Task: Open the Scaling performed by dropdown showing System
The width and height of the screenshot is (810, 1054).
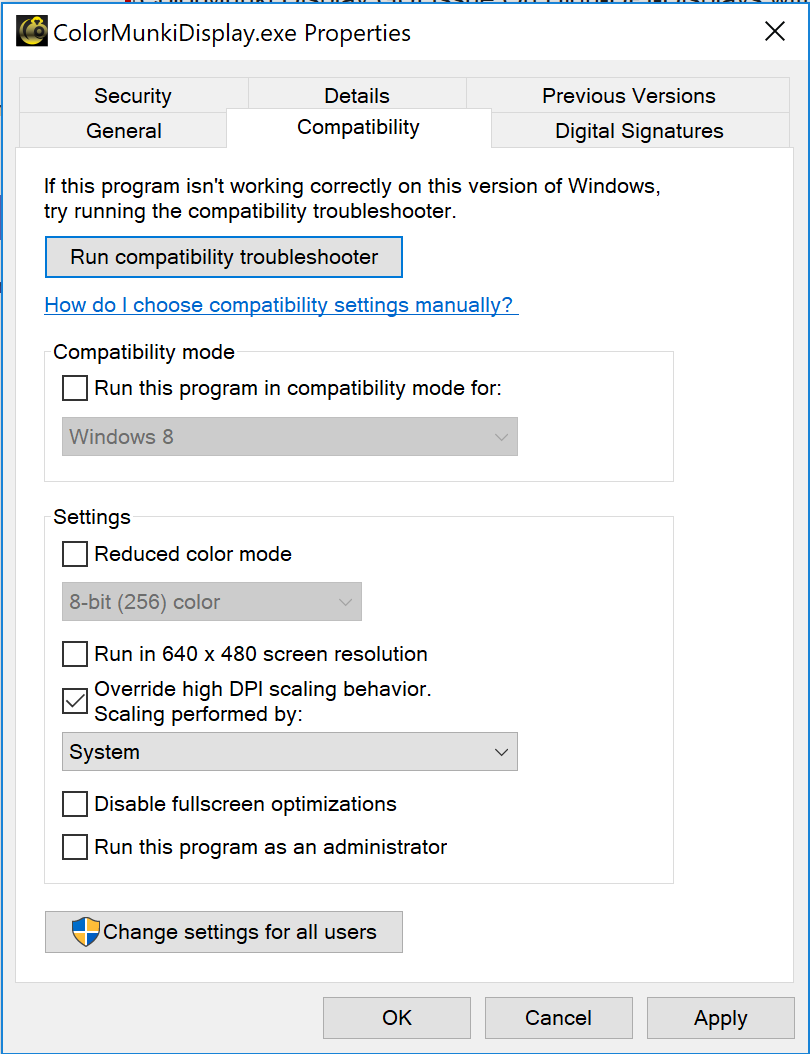Action: [290, 751]
